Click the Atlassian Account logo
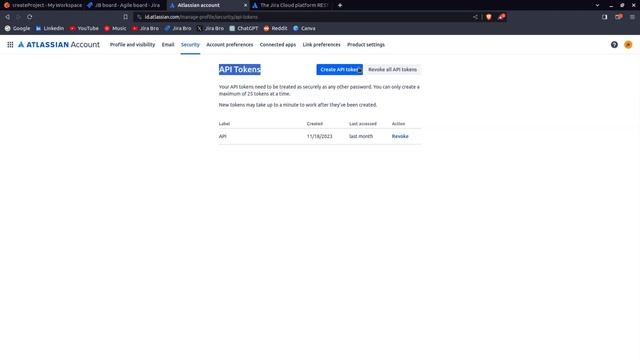 coord(59,44)
